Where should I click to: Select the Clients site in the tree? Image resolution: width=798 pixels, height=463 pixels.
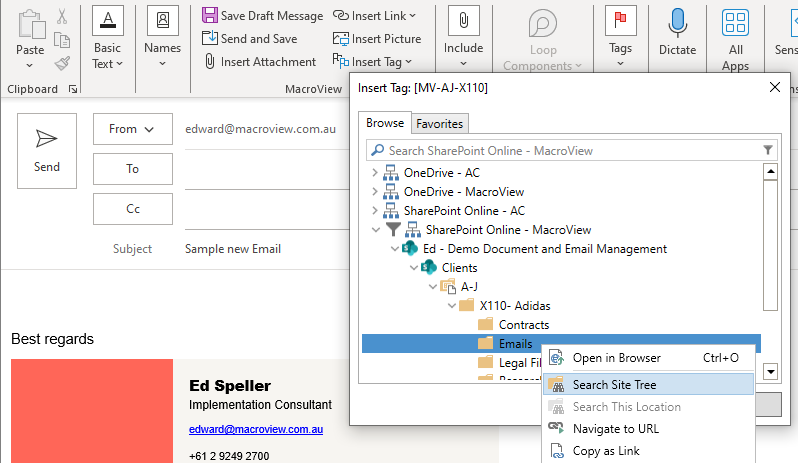click(x=459, y=268)
